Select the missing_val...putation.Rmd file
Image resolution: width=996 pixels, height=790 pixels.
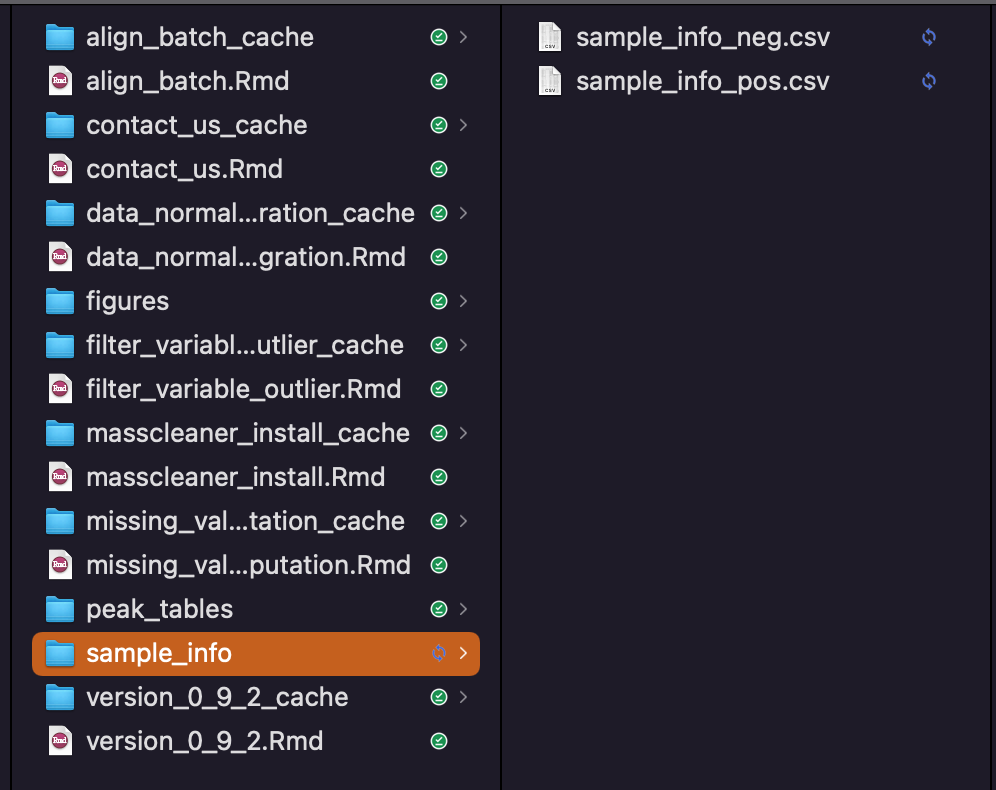tap(256, 565)
